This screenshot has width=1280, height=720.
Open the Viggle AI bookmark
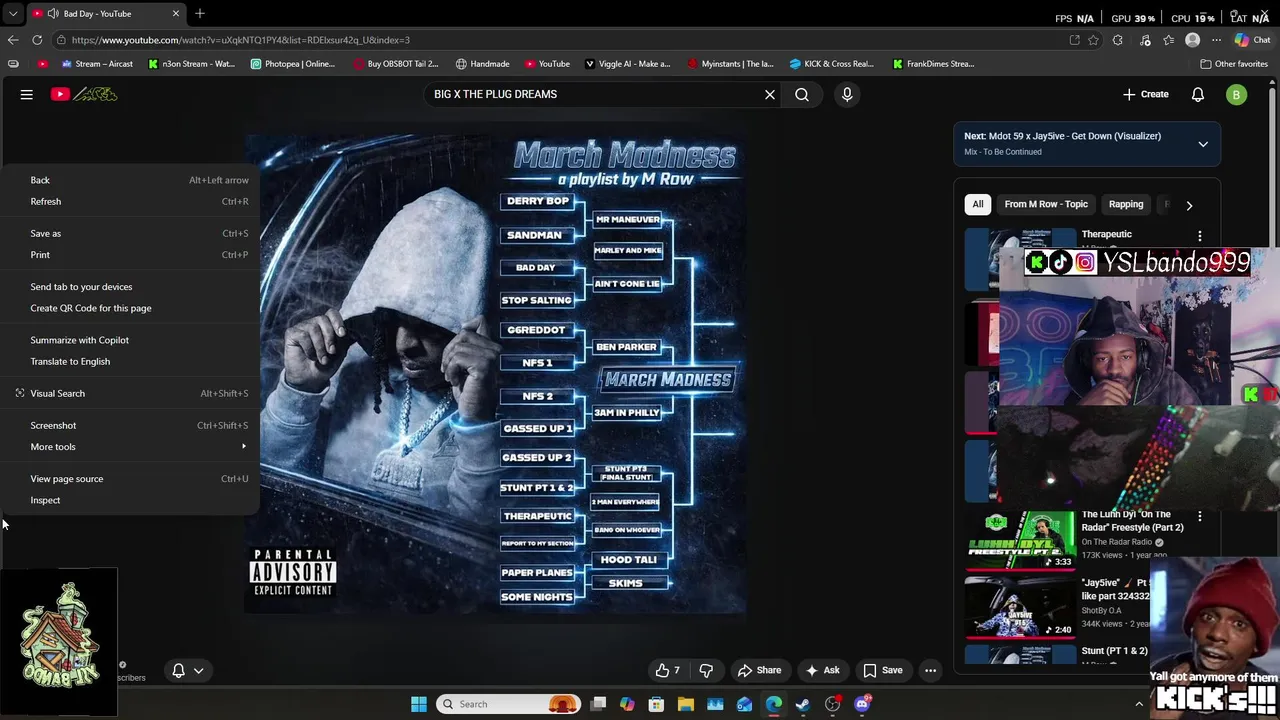coord(627,64)
